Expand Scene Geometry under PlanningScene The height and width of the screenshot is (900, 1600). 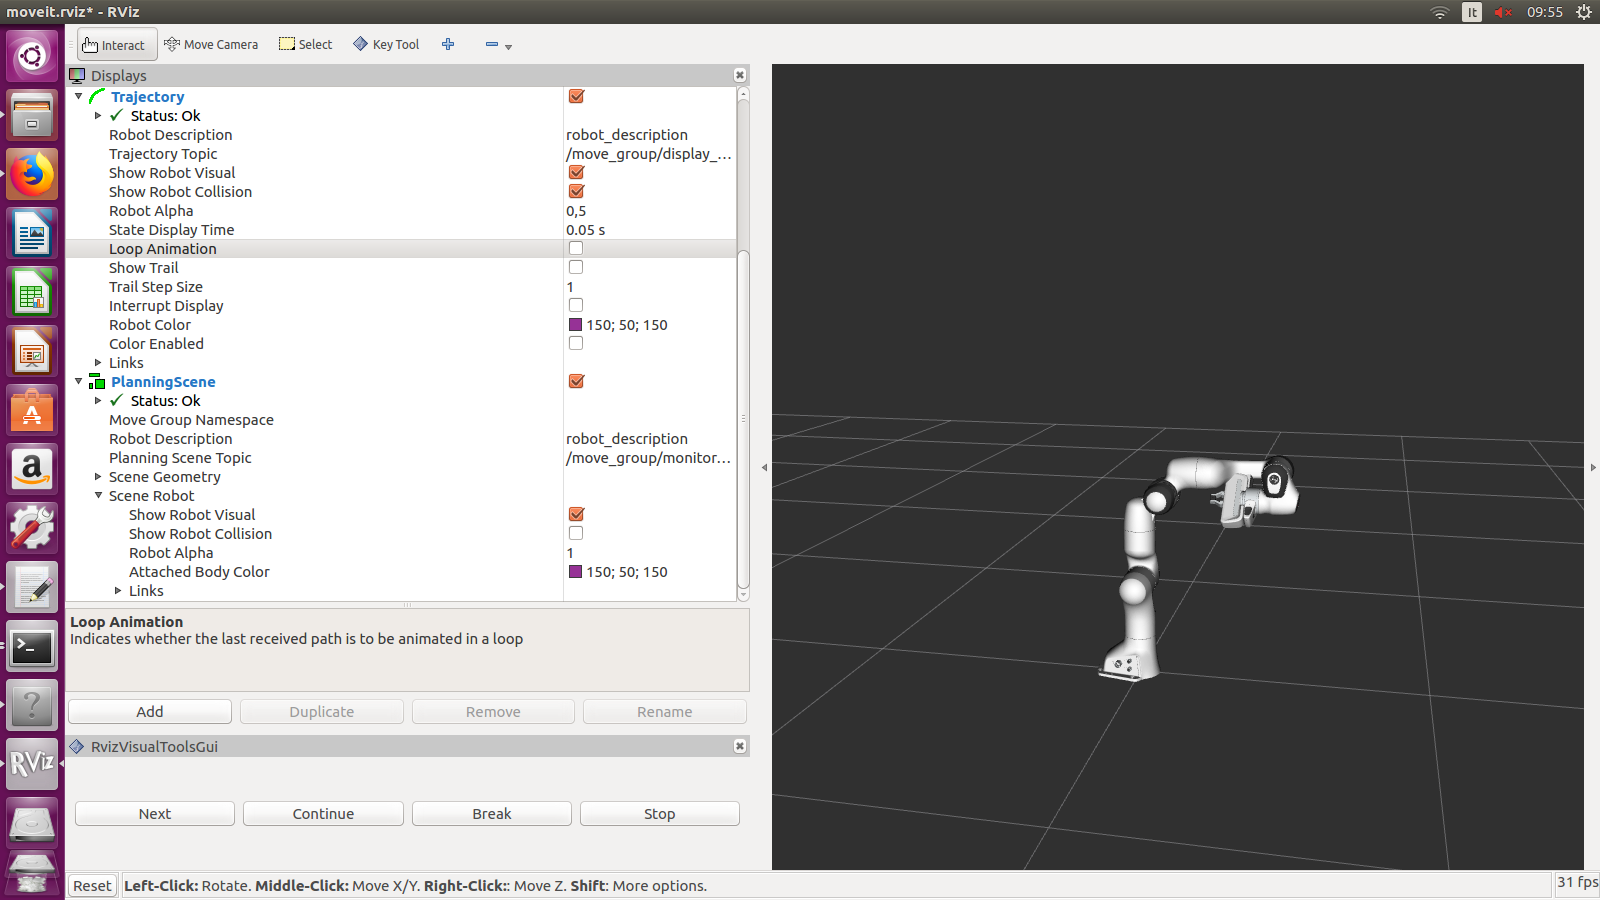98,477
